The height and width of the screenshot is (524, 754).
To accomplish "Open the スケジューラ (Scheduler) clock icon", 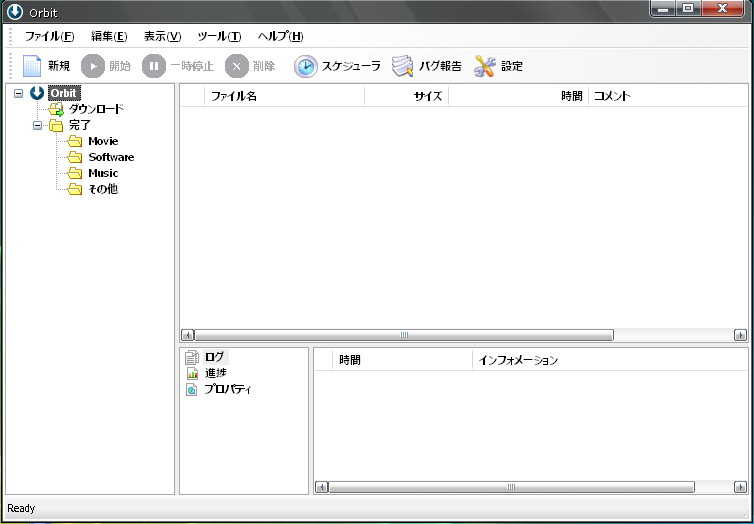I will tap(305, 66).
